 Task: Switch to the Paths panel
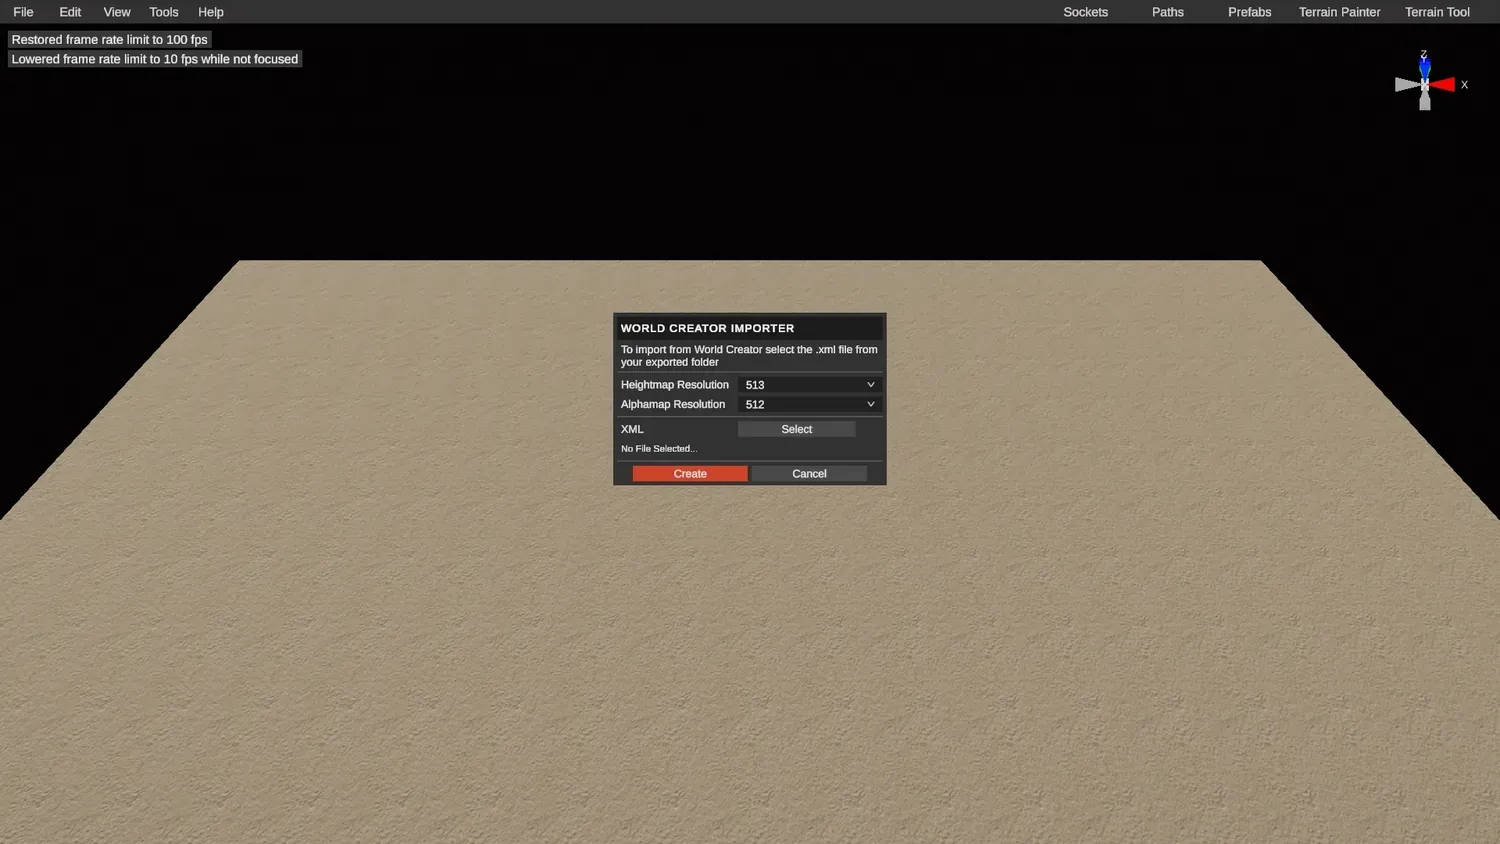tap(1167, 12)
